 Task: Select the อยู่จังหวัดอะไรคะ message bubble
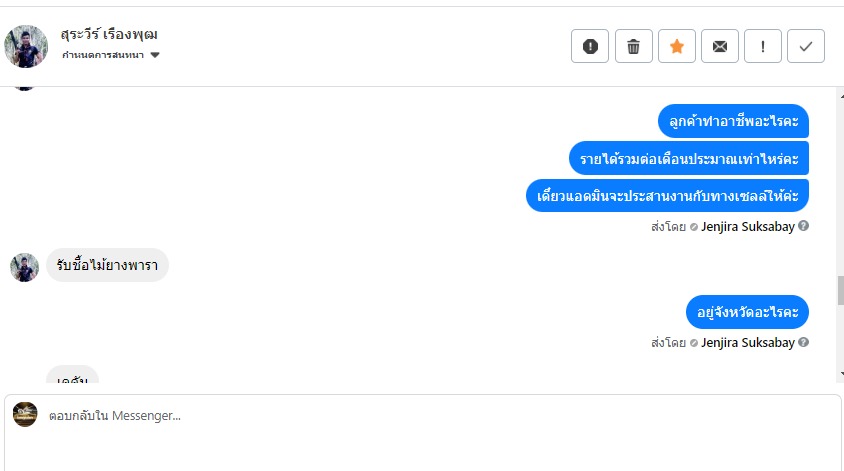pos(747,312)
